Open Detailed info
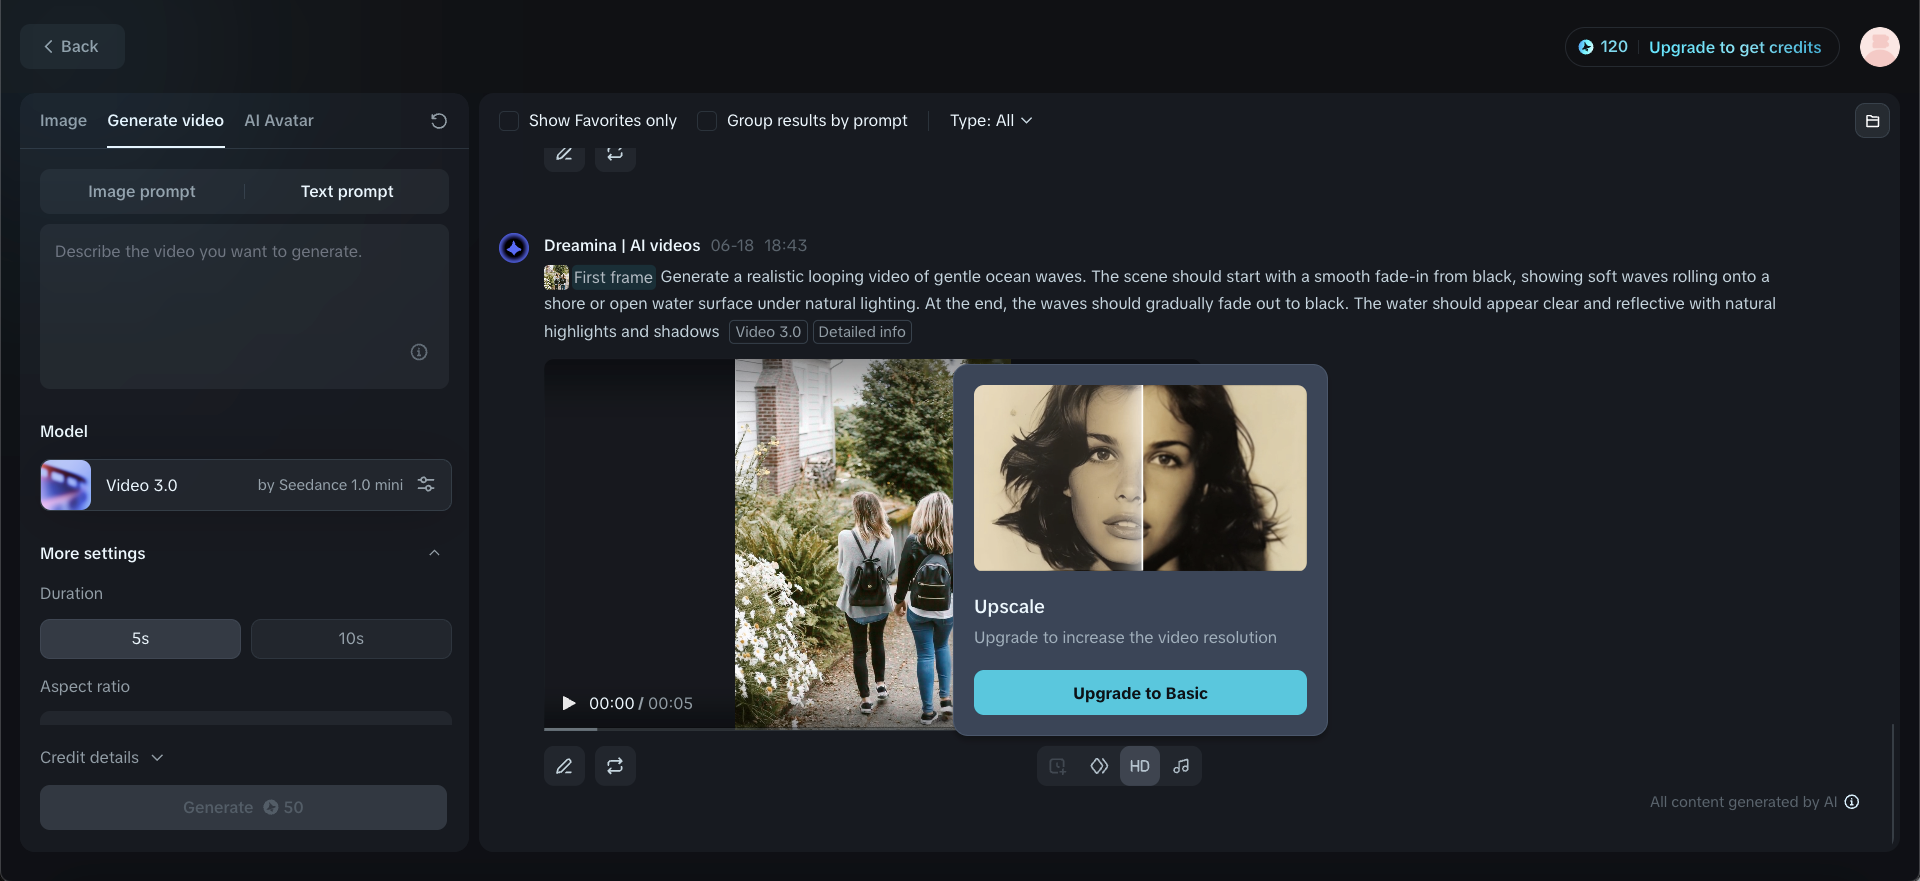The image size is (1920, 881). [862, 332]
